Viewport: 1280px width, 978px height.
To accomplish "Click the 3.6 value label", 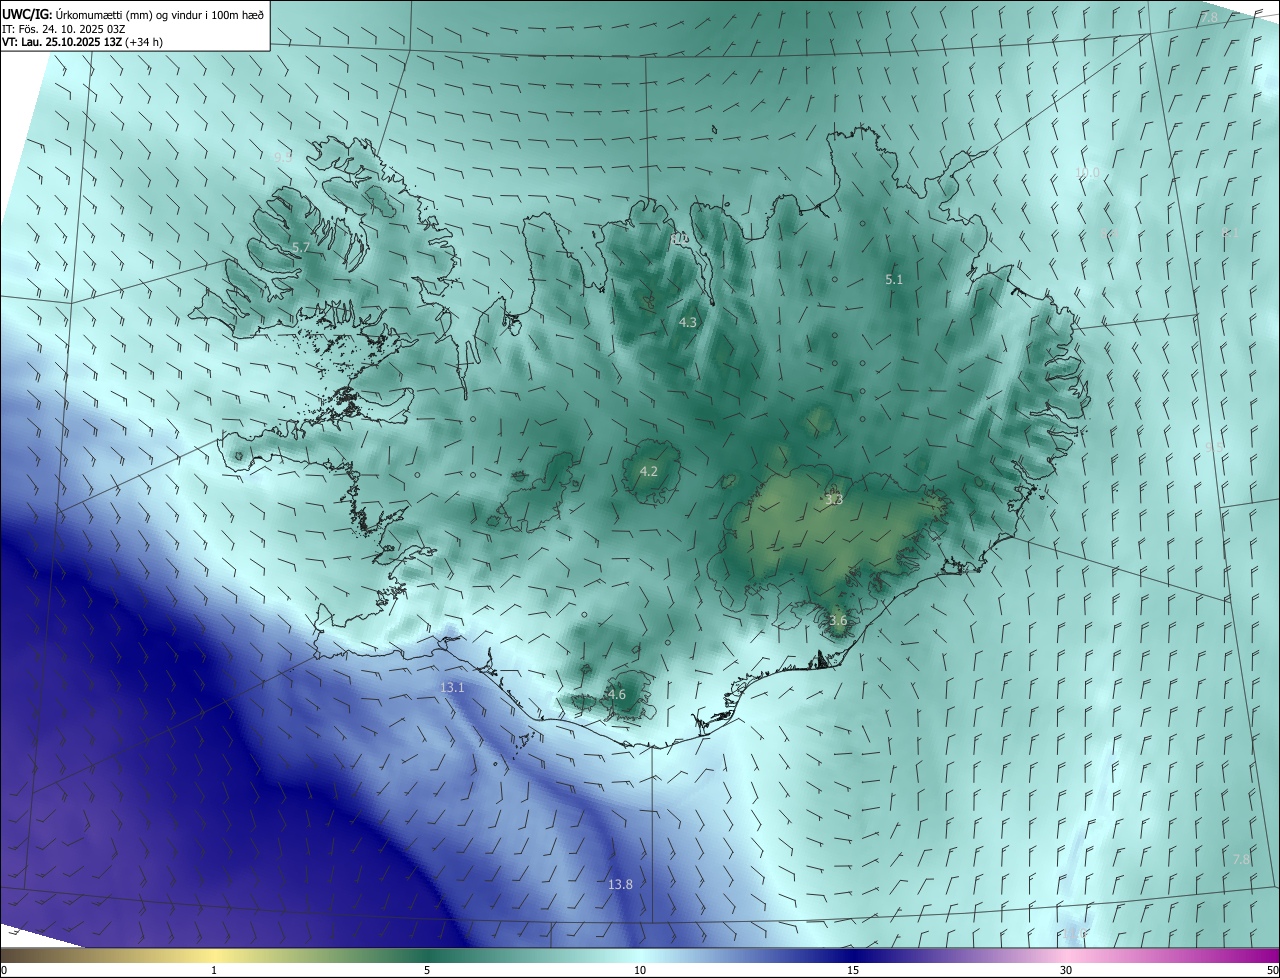I will [x=838, y=620].
